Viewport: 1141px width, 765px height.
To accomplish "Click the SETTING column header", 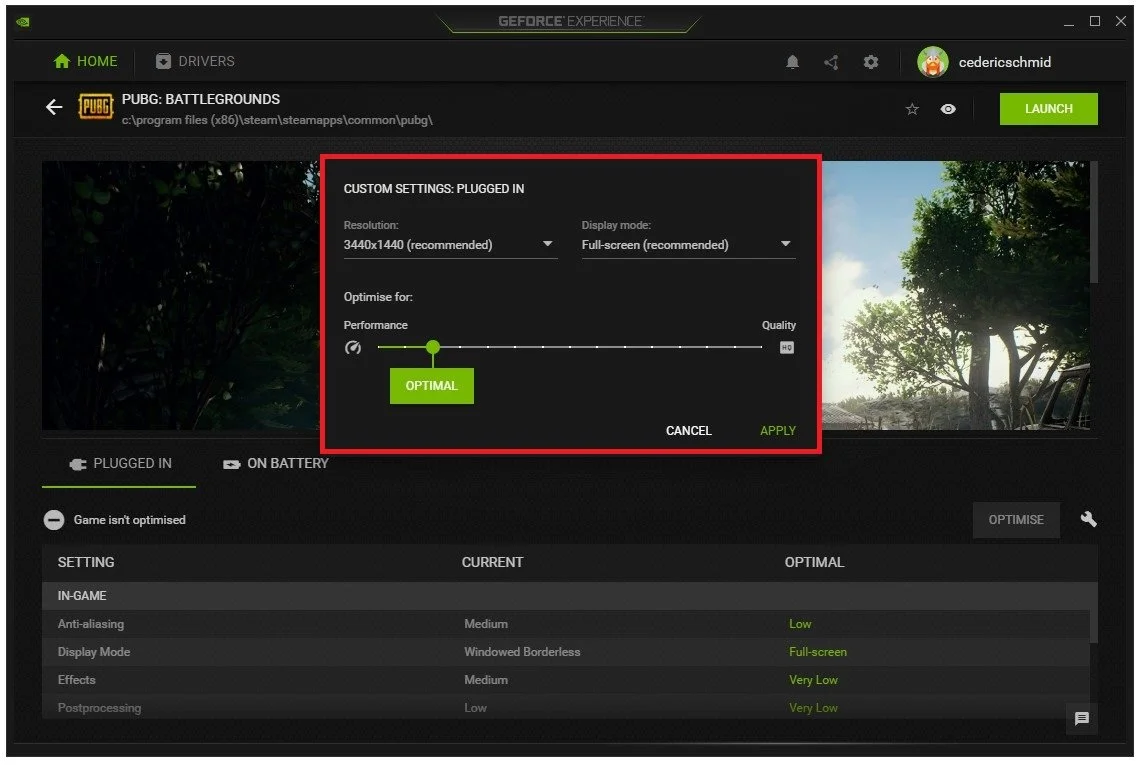I will click(x=86, y=563).
